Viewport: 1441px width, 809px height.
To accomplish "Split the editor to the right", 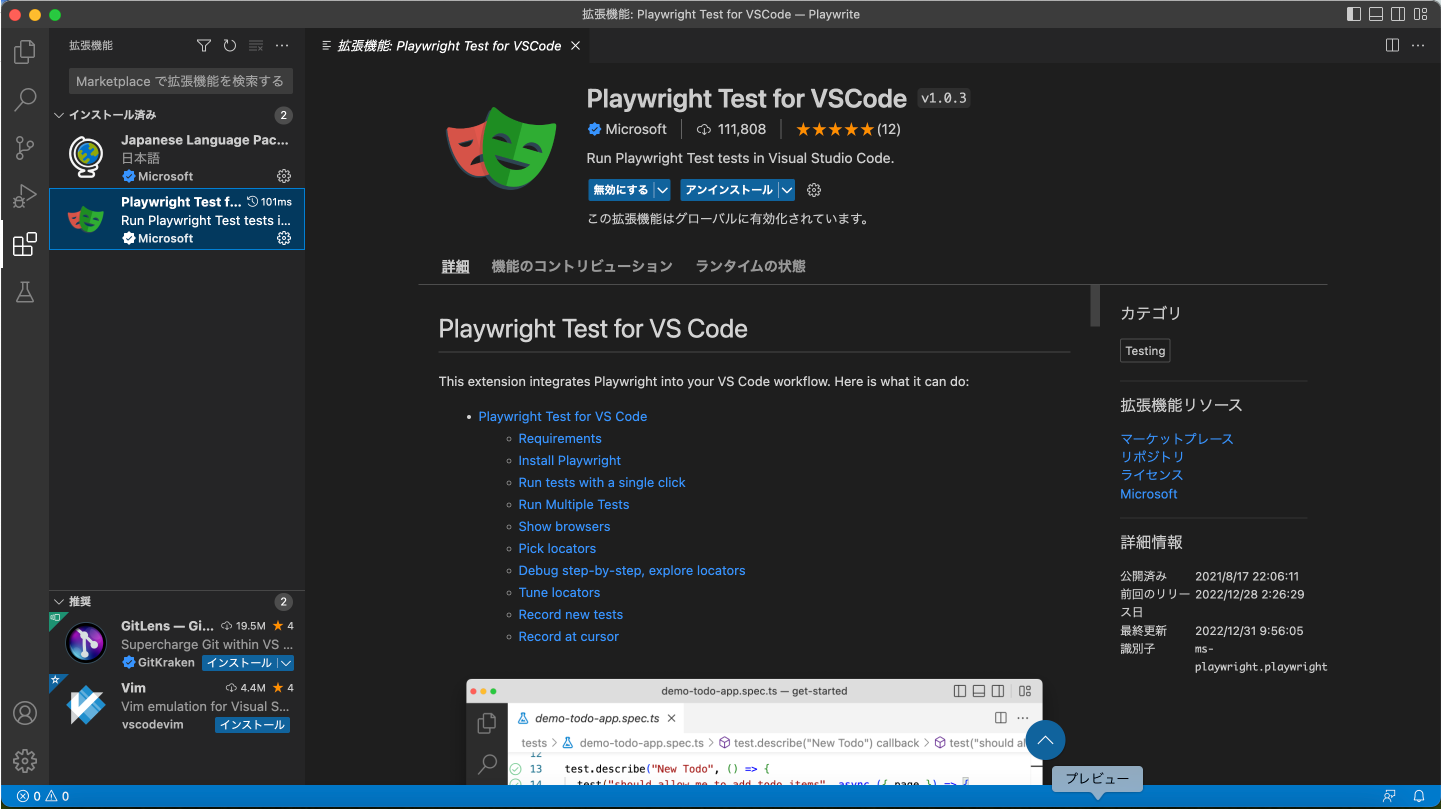I will (x=1392, y=46).
